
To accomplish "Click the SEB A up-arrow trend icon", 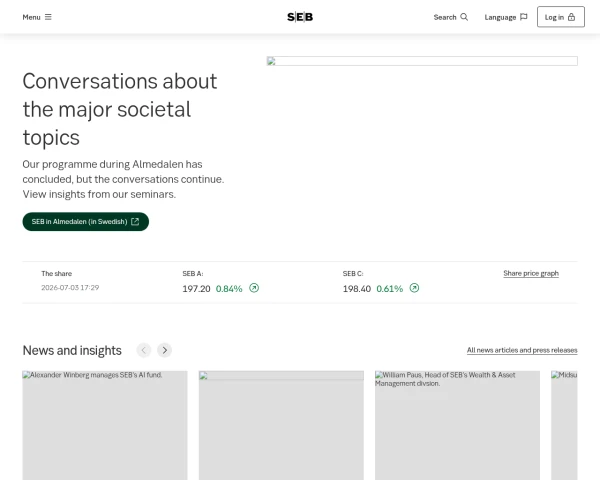I will tap(254, 288).
